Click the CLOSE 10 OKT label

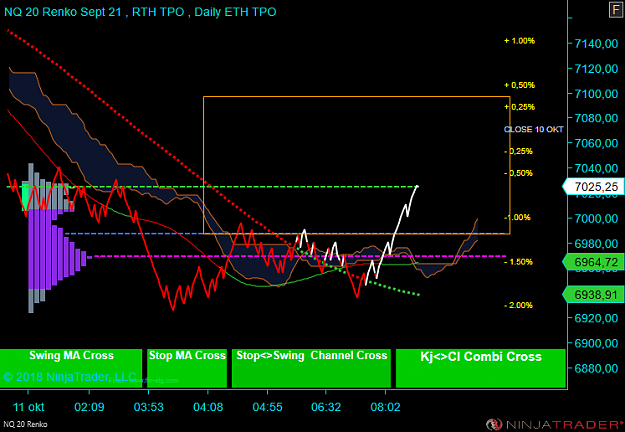coord(533,130)
